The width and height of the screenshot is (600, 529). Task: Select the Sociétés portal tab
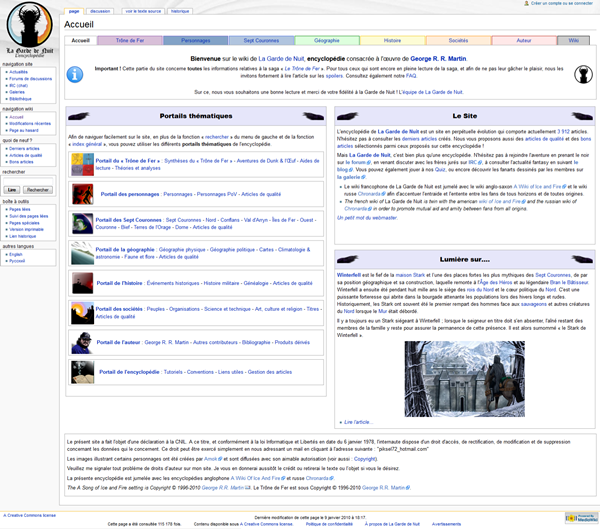[458, 40]
